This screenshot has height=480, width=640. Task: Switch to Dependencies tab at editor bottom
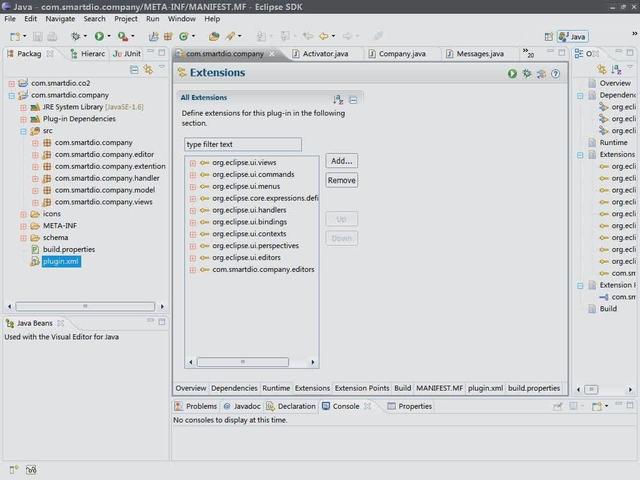tap(234, 388)
